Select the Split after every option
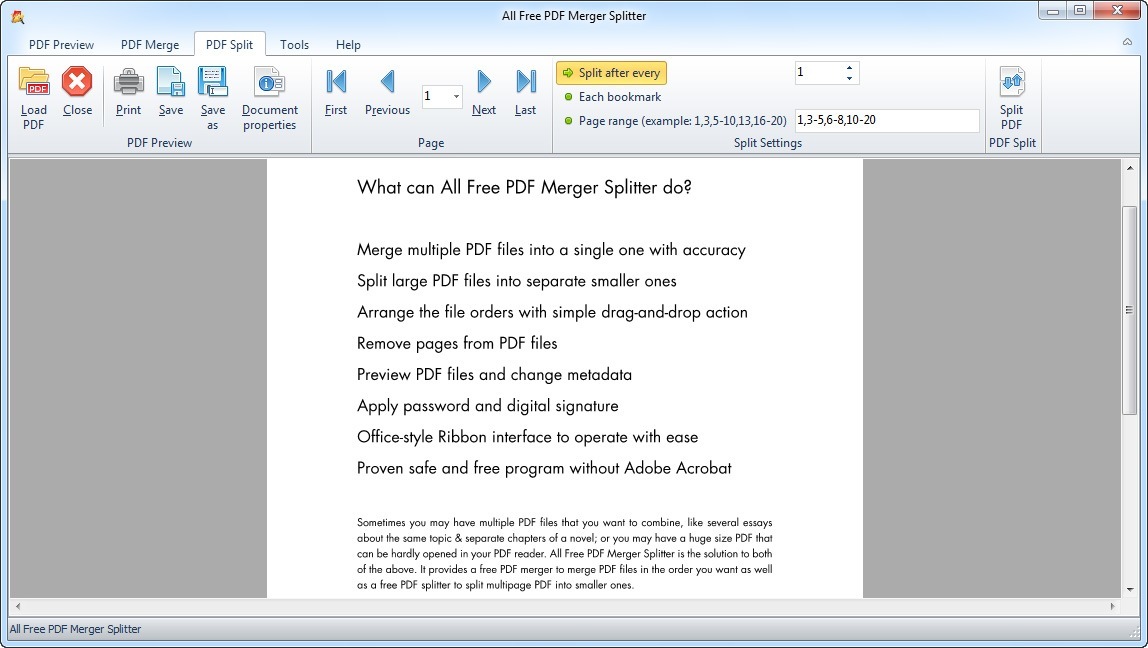The height and width of the screenshot is (648, 1148). coord(611,72)
